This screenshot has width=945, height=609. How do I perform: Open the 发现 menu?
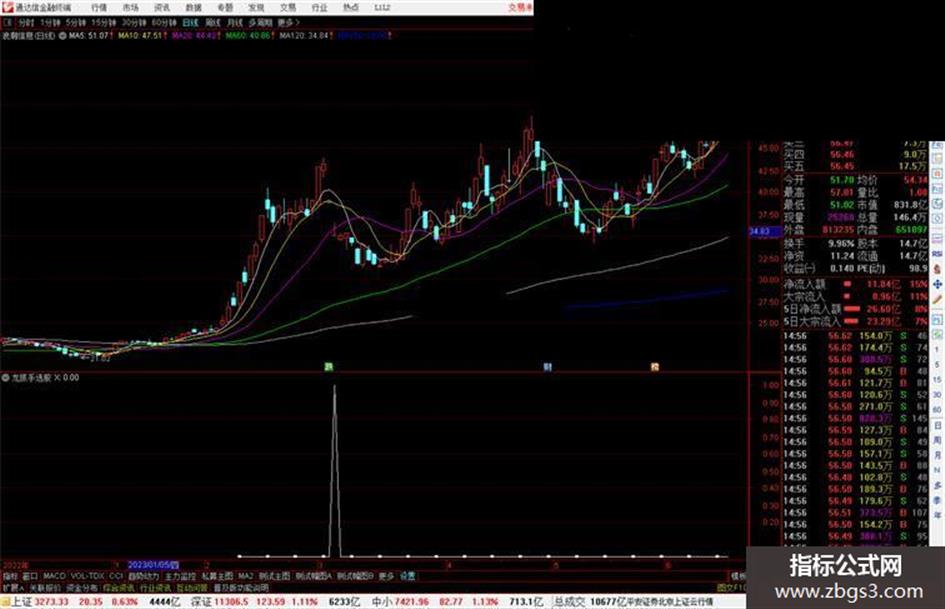coord(256,7)
